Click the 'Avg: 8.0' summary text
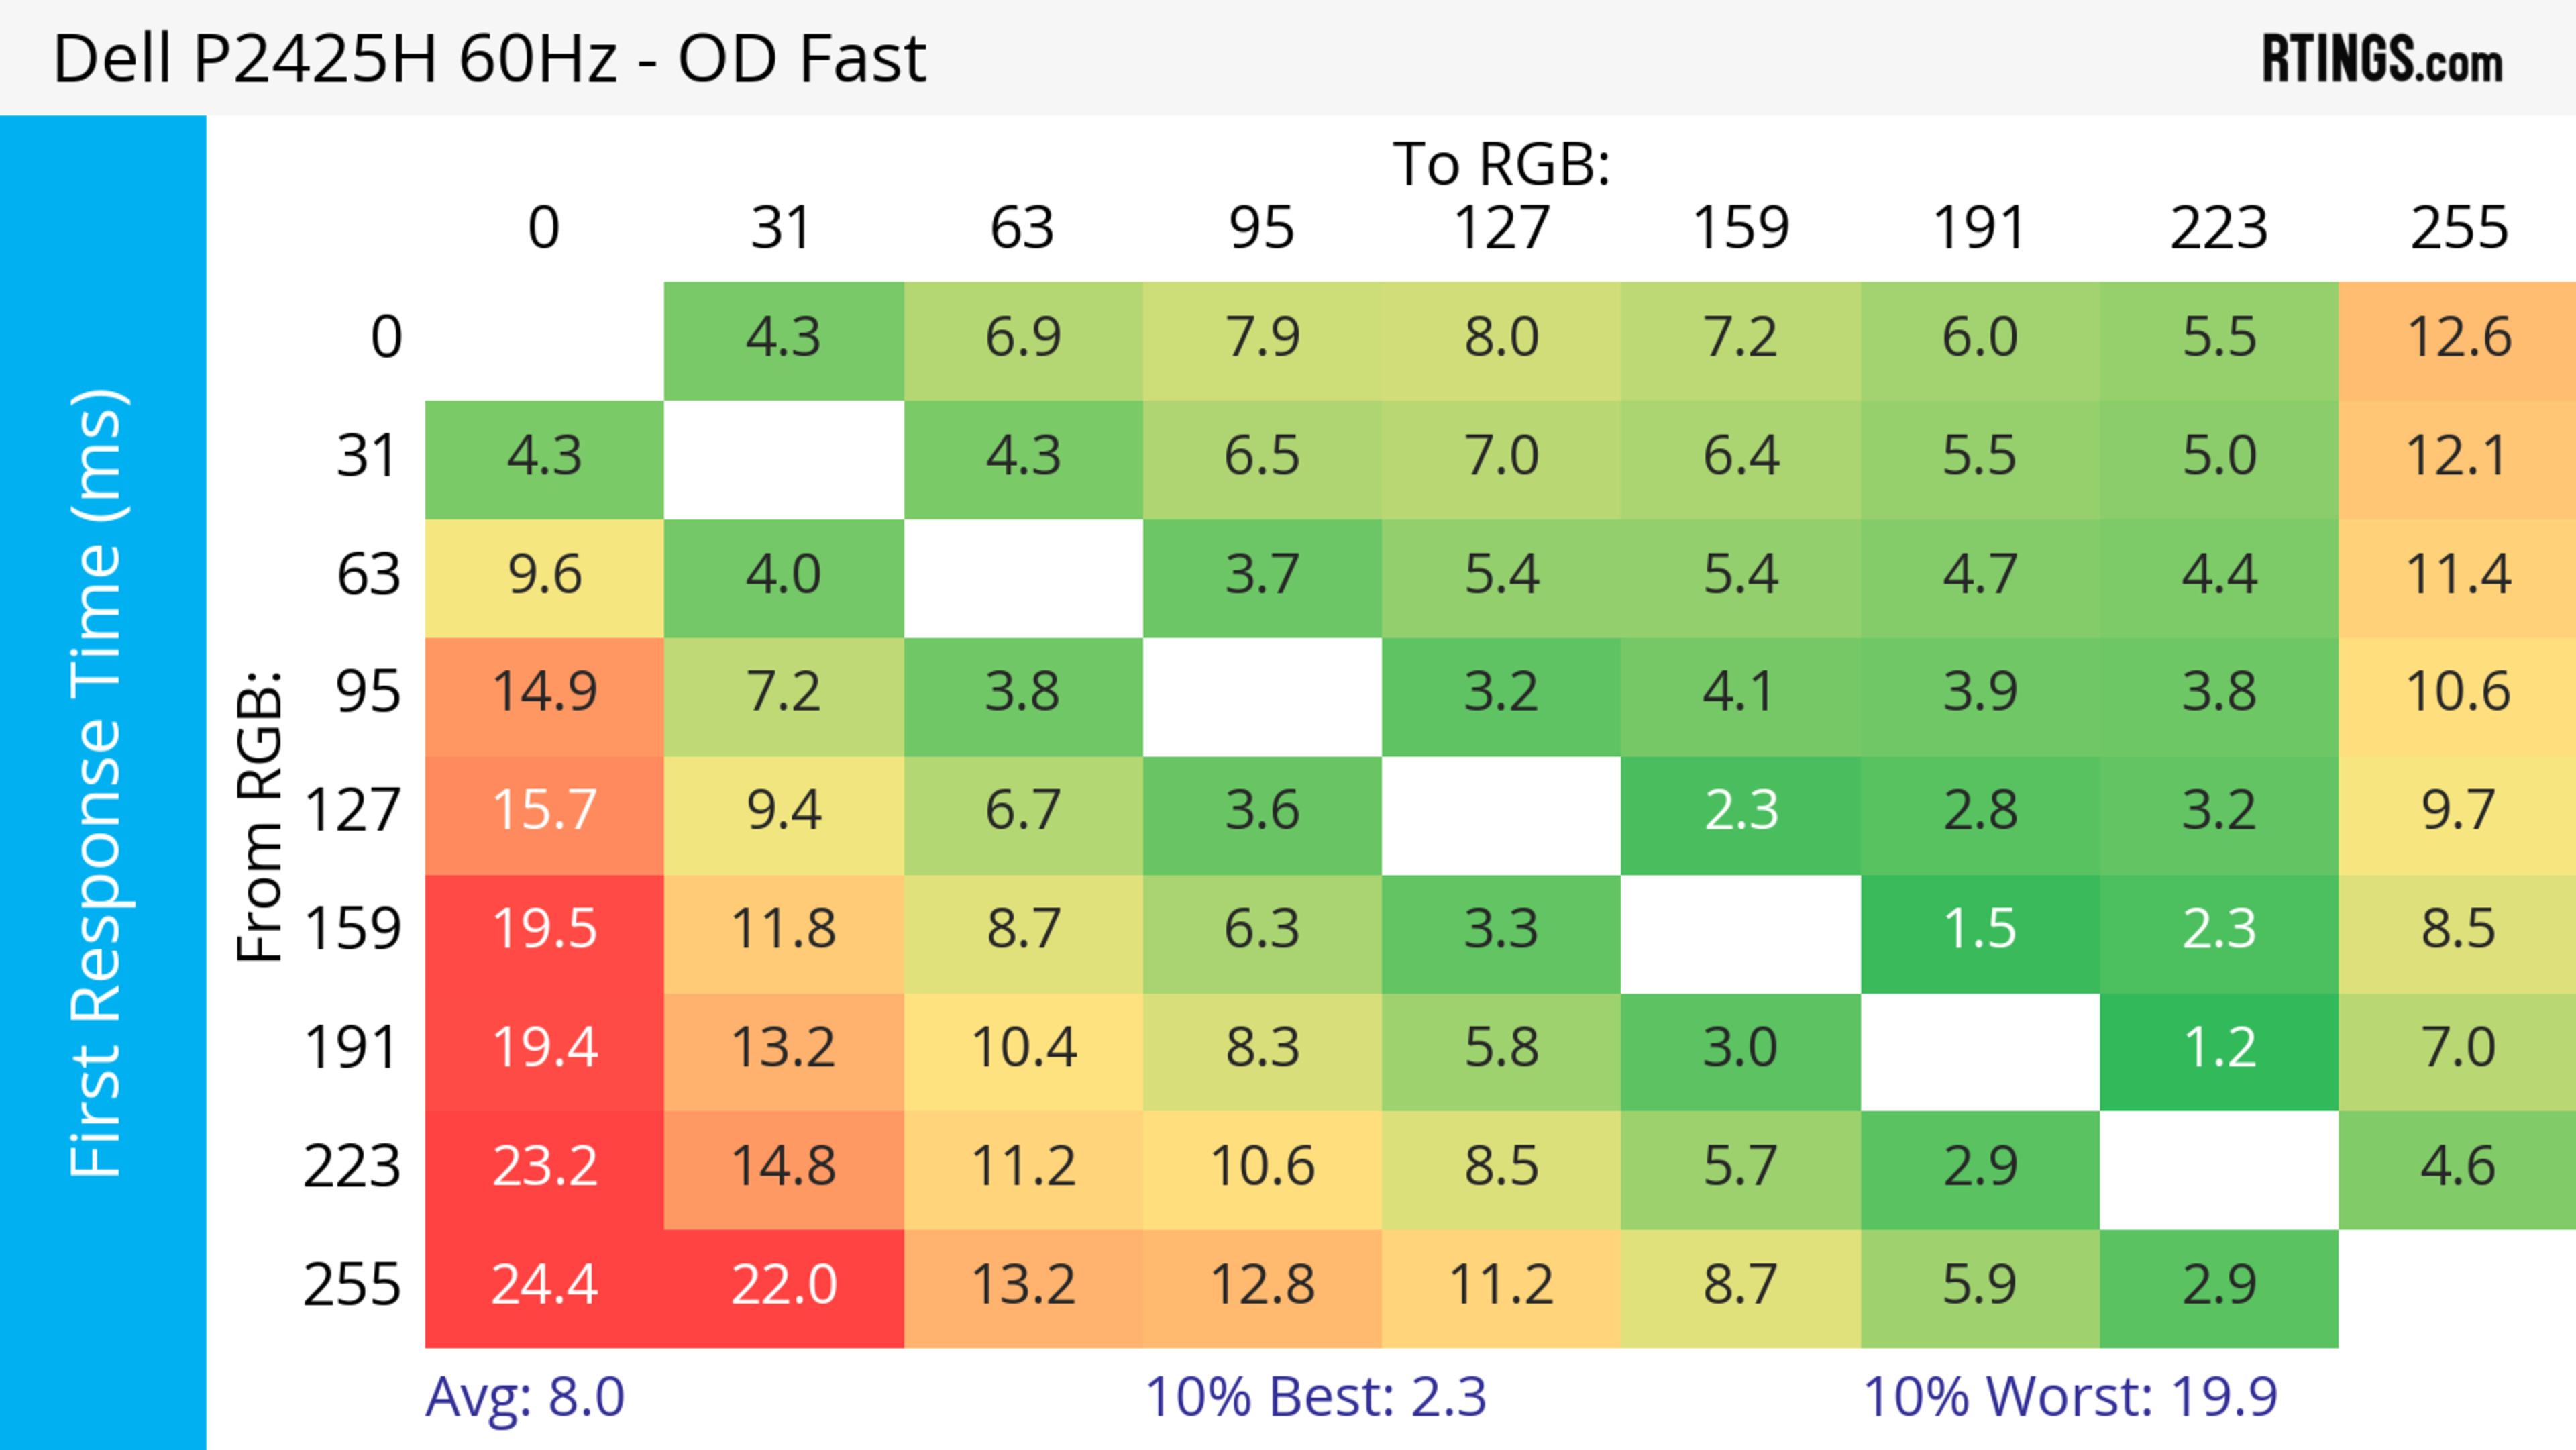2576x1450 pixels. (x=525, y=1396)
